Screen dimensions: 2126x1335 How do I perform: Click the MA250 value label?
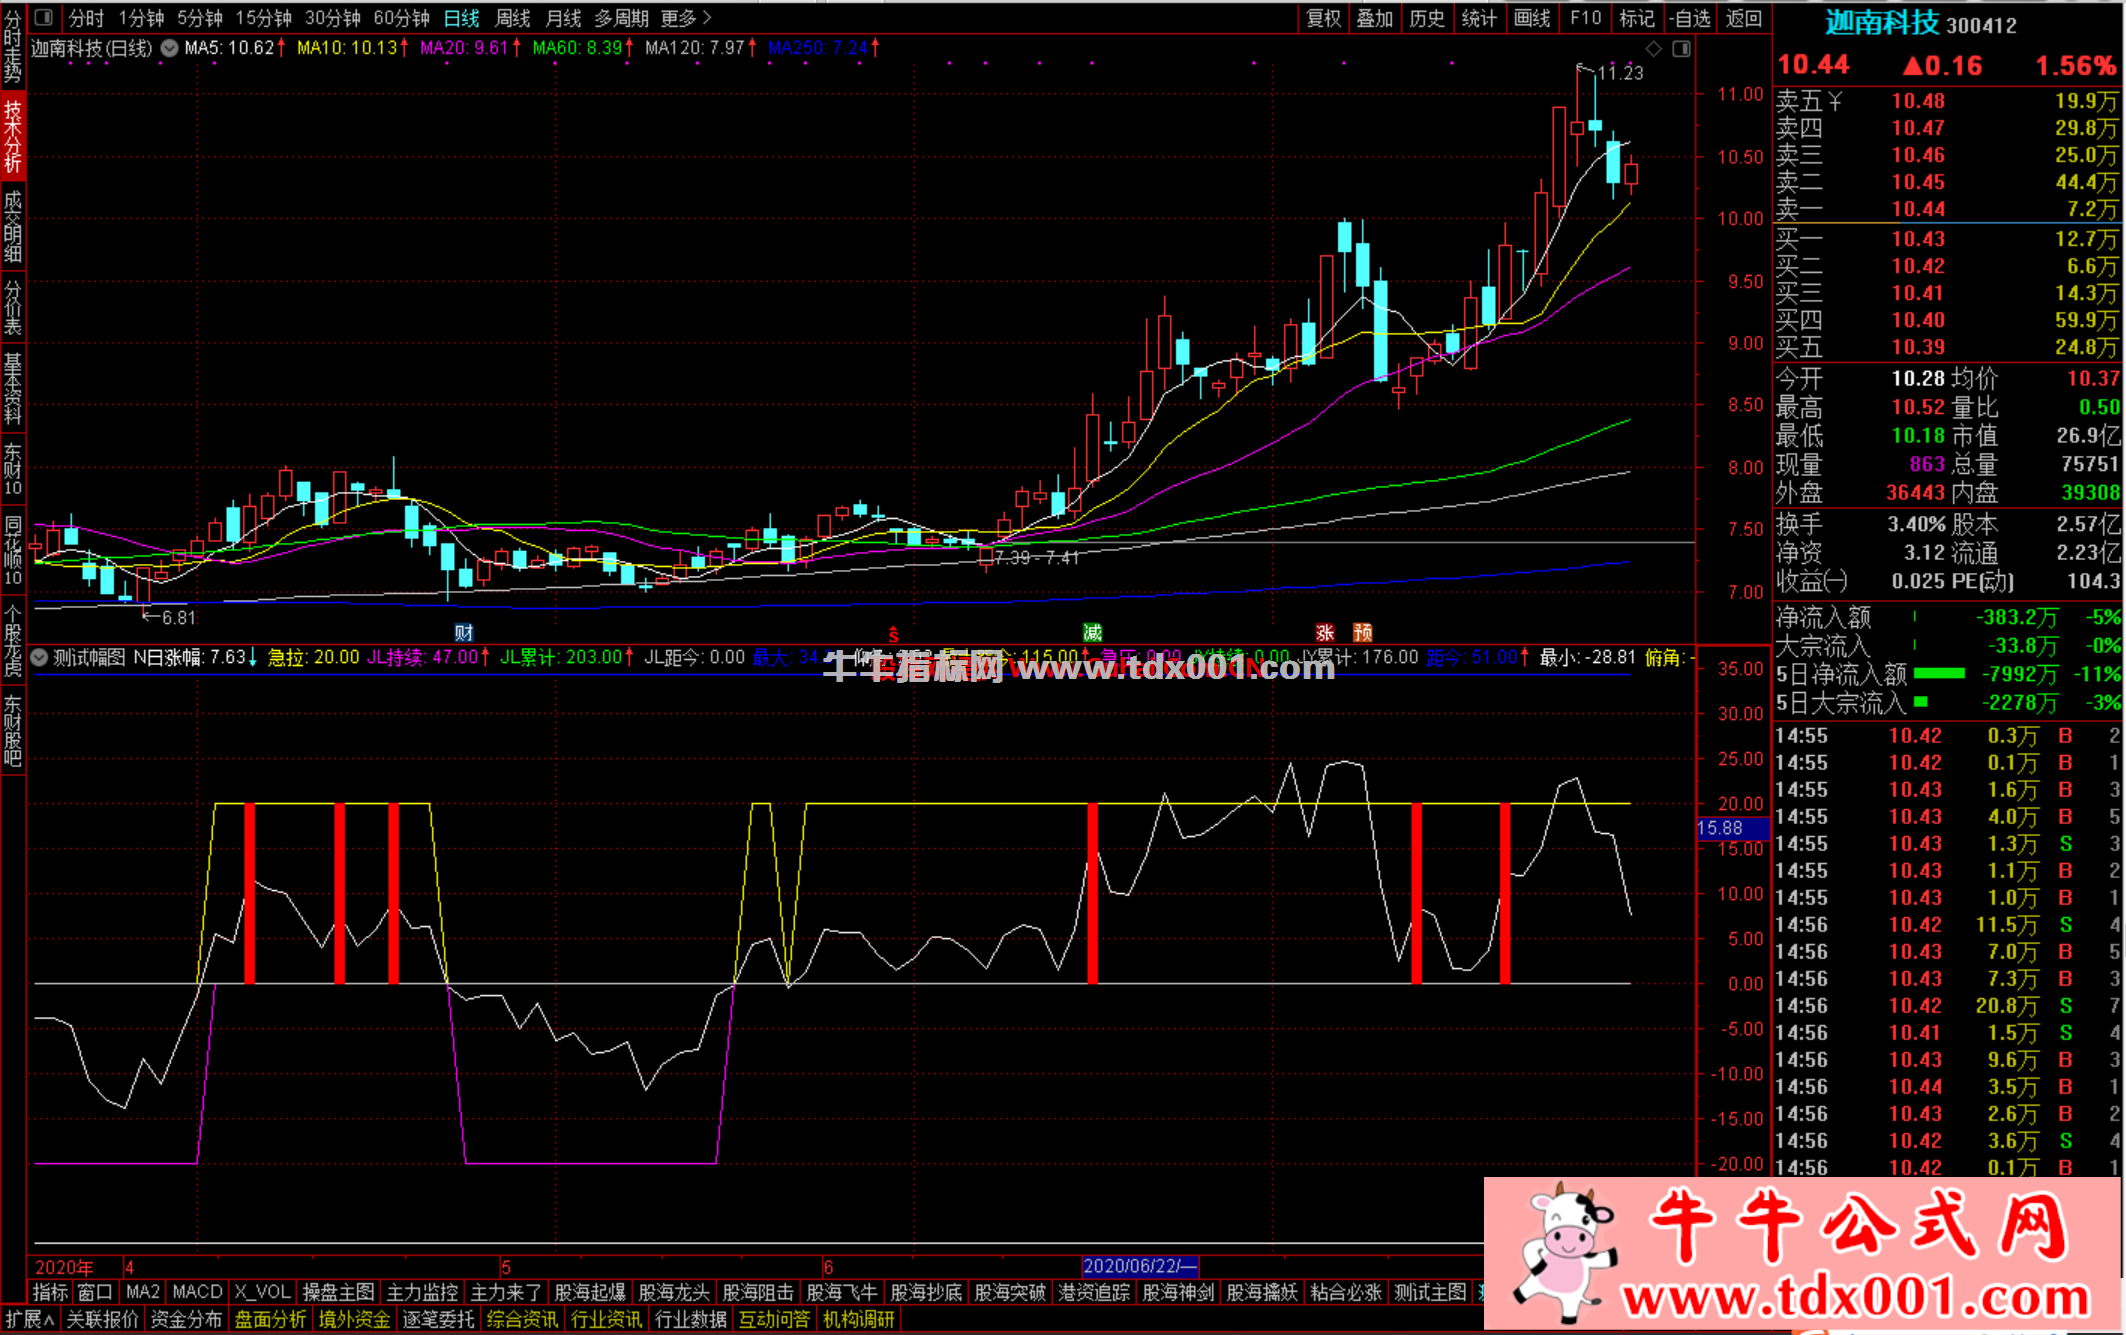pyautogui.click(x=818, y=48)
